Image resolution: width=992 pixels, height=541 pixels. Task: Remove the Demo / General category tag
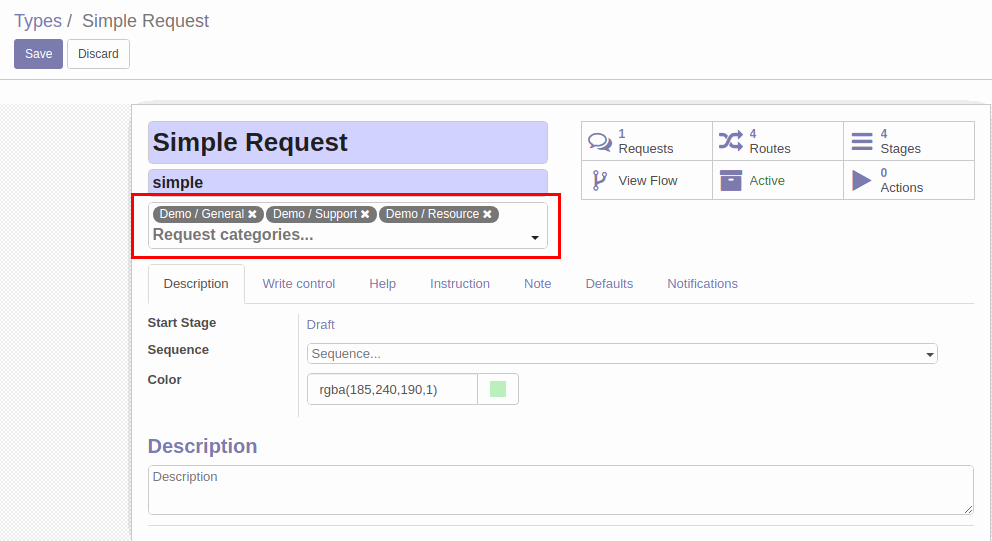[252, 215]
